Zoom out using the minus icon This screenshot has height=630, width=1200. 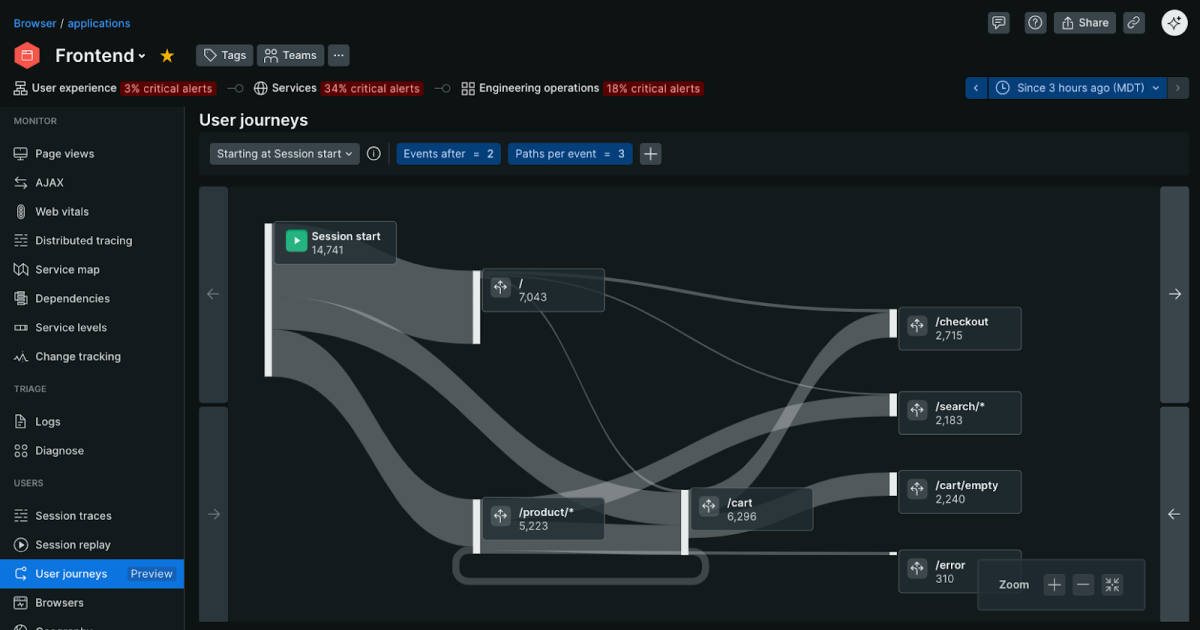coord(1083,584)
